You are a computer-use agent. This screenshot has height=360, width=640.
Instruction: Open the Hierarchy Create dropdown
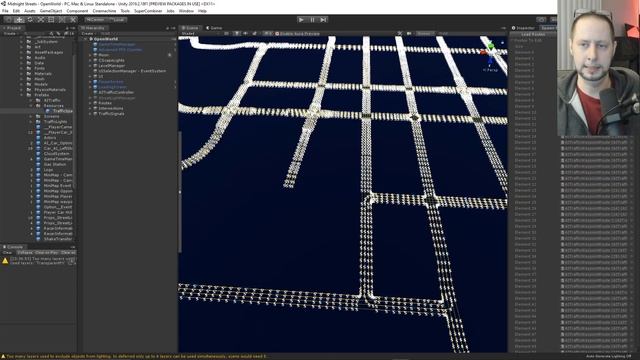point(88,33)
